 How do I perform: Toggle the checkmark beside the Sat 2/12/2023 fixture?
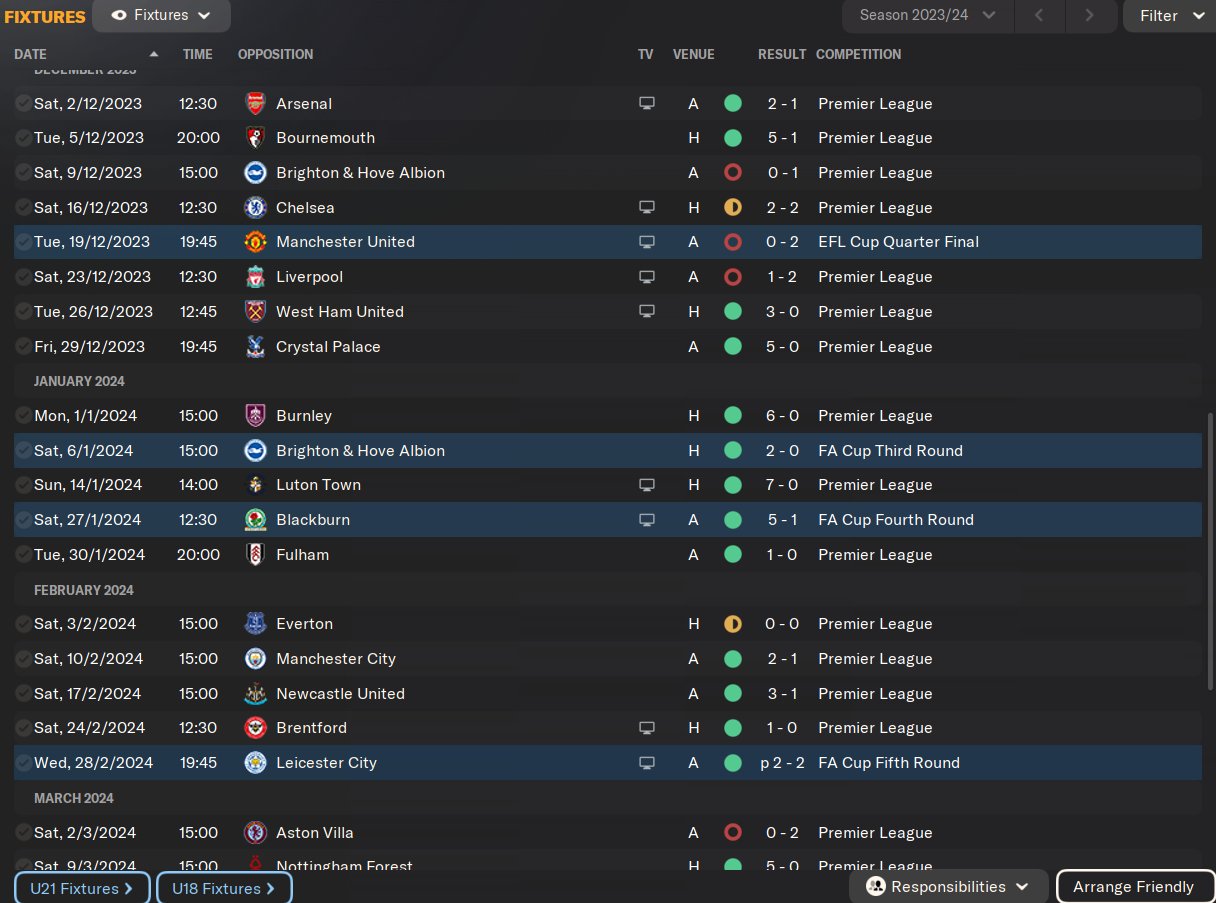[x=23, y=103]
